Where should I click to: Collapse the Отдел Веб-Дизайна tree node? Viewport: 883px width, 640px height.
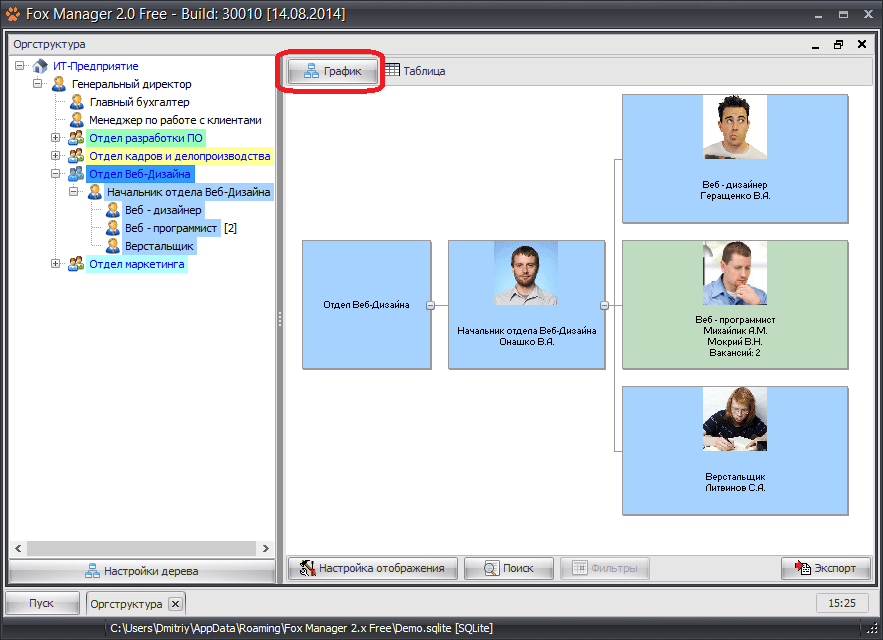pyautogui.click(x=55, y=174)
